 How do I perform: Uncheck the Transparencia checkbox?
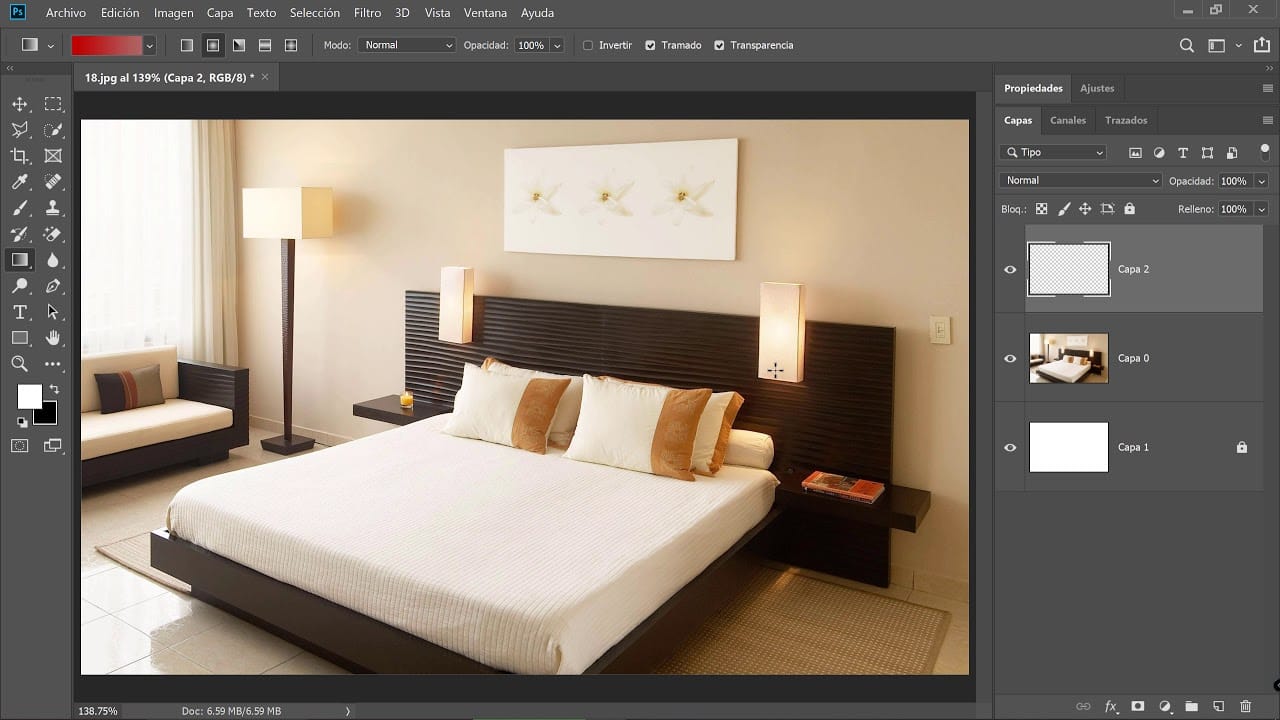tap(719, 45)
